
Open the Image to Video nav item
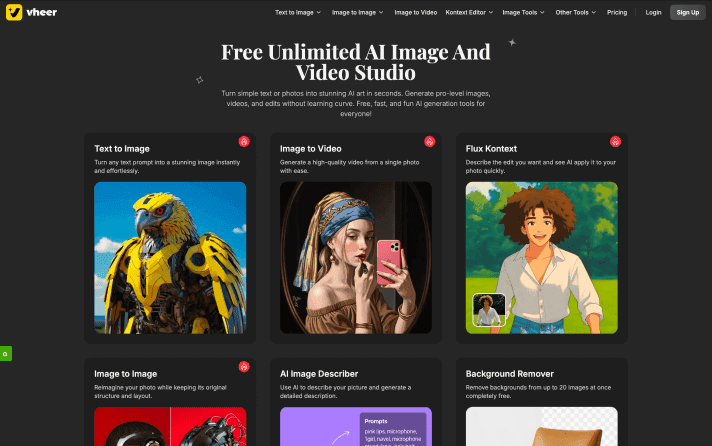[x=415, y=13]
